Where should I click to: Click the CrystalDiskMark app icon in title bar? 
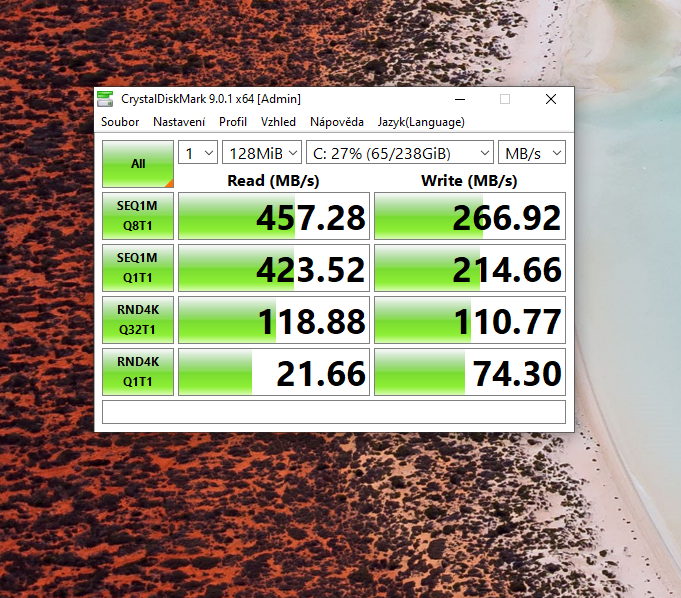tap(105, 99)
